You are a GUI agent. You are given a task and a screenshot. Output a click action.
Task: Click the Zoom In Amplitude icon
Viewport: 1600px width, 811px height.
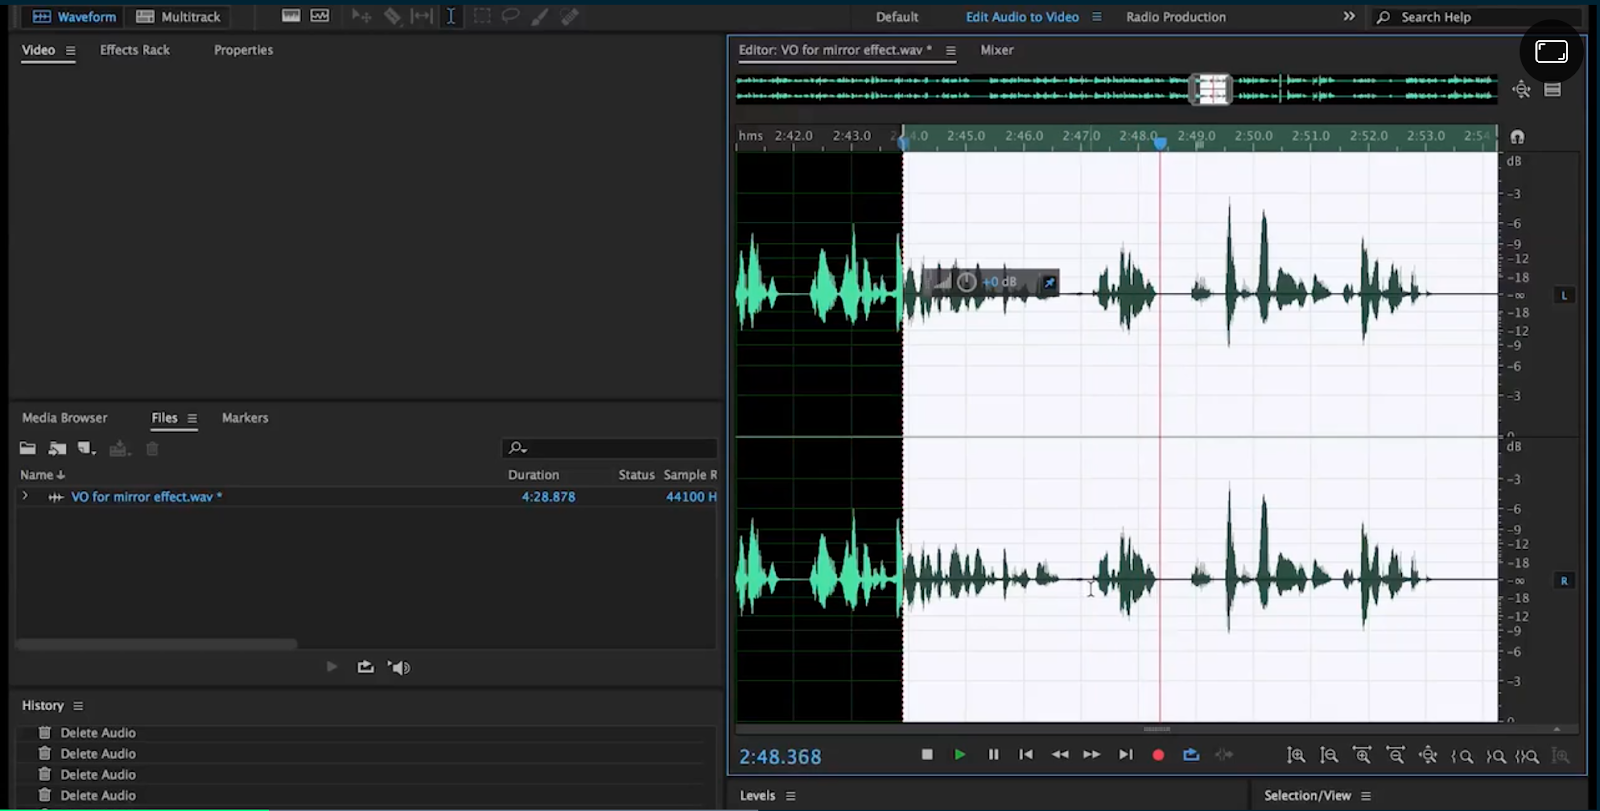pyautogui.click(x=1296, y=756)
